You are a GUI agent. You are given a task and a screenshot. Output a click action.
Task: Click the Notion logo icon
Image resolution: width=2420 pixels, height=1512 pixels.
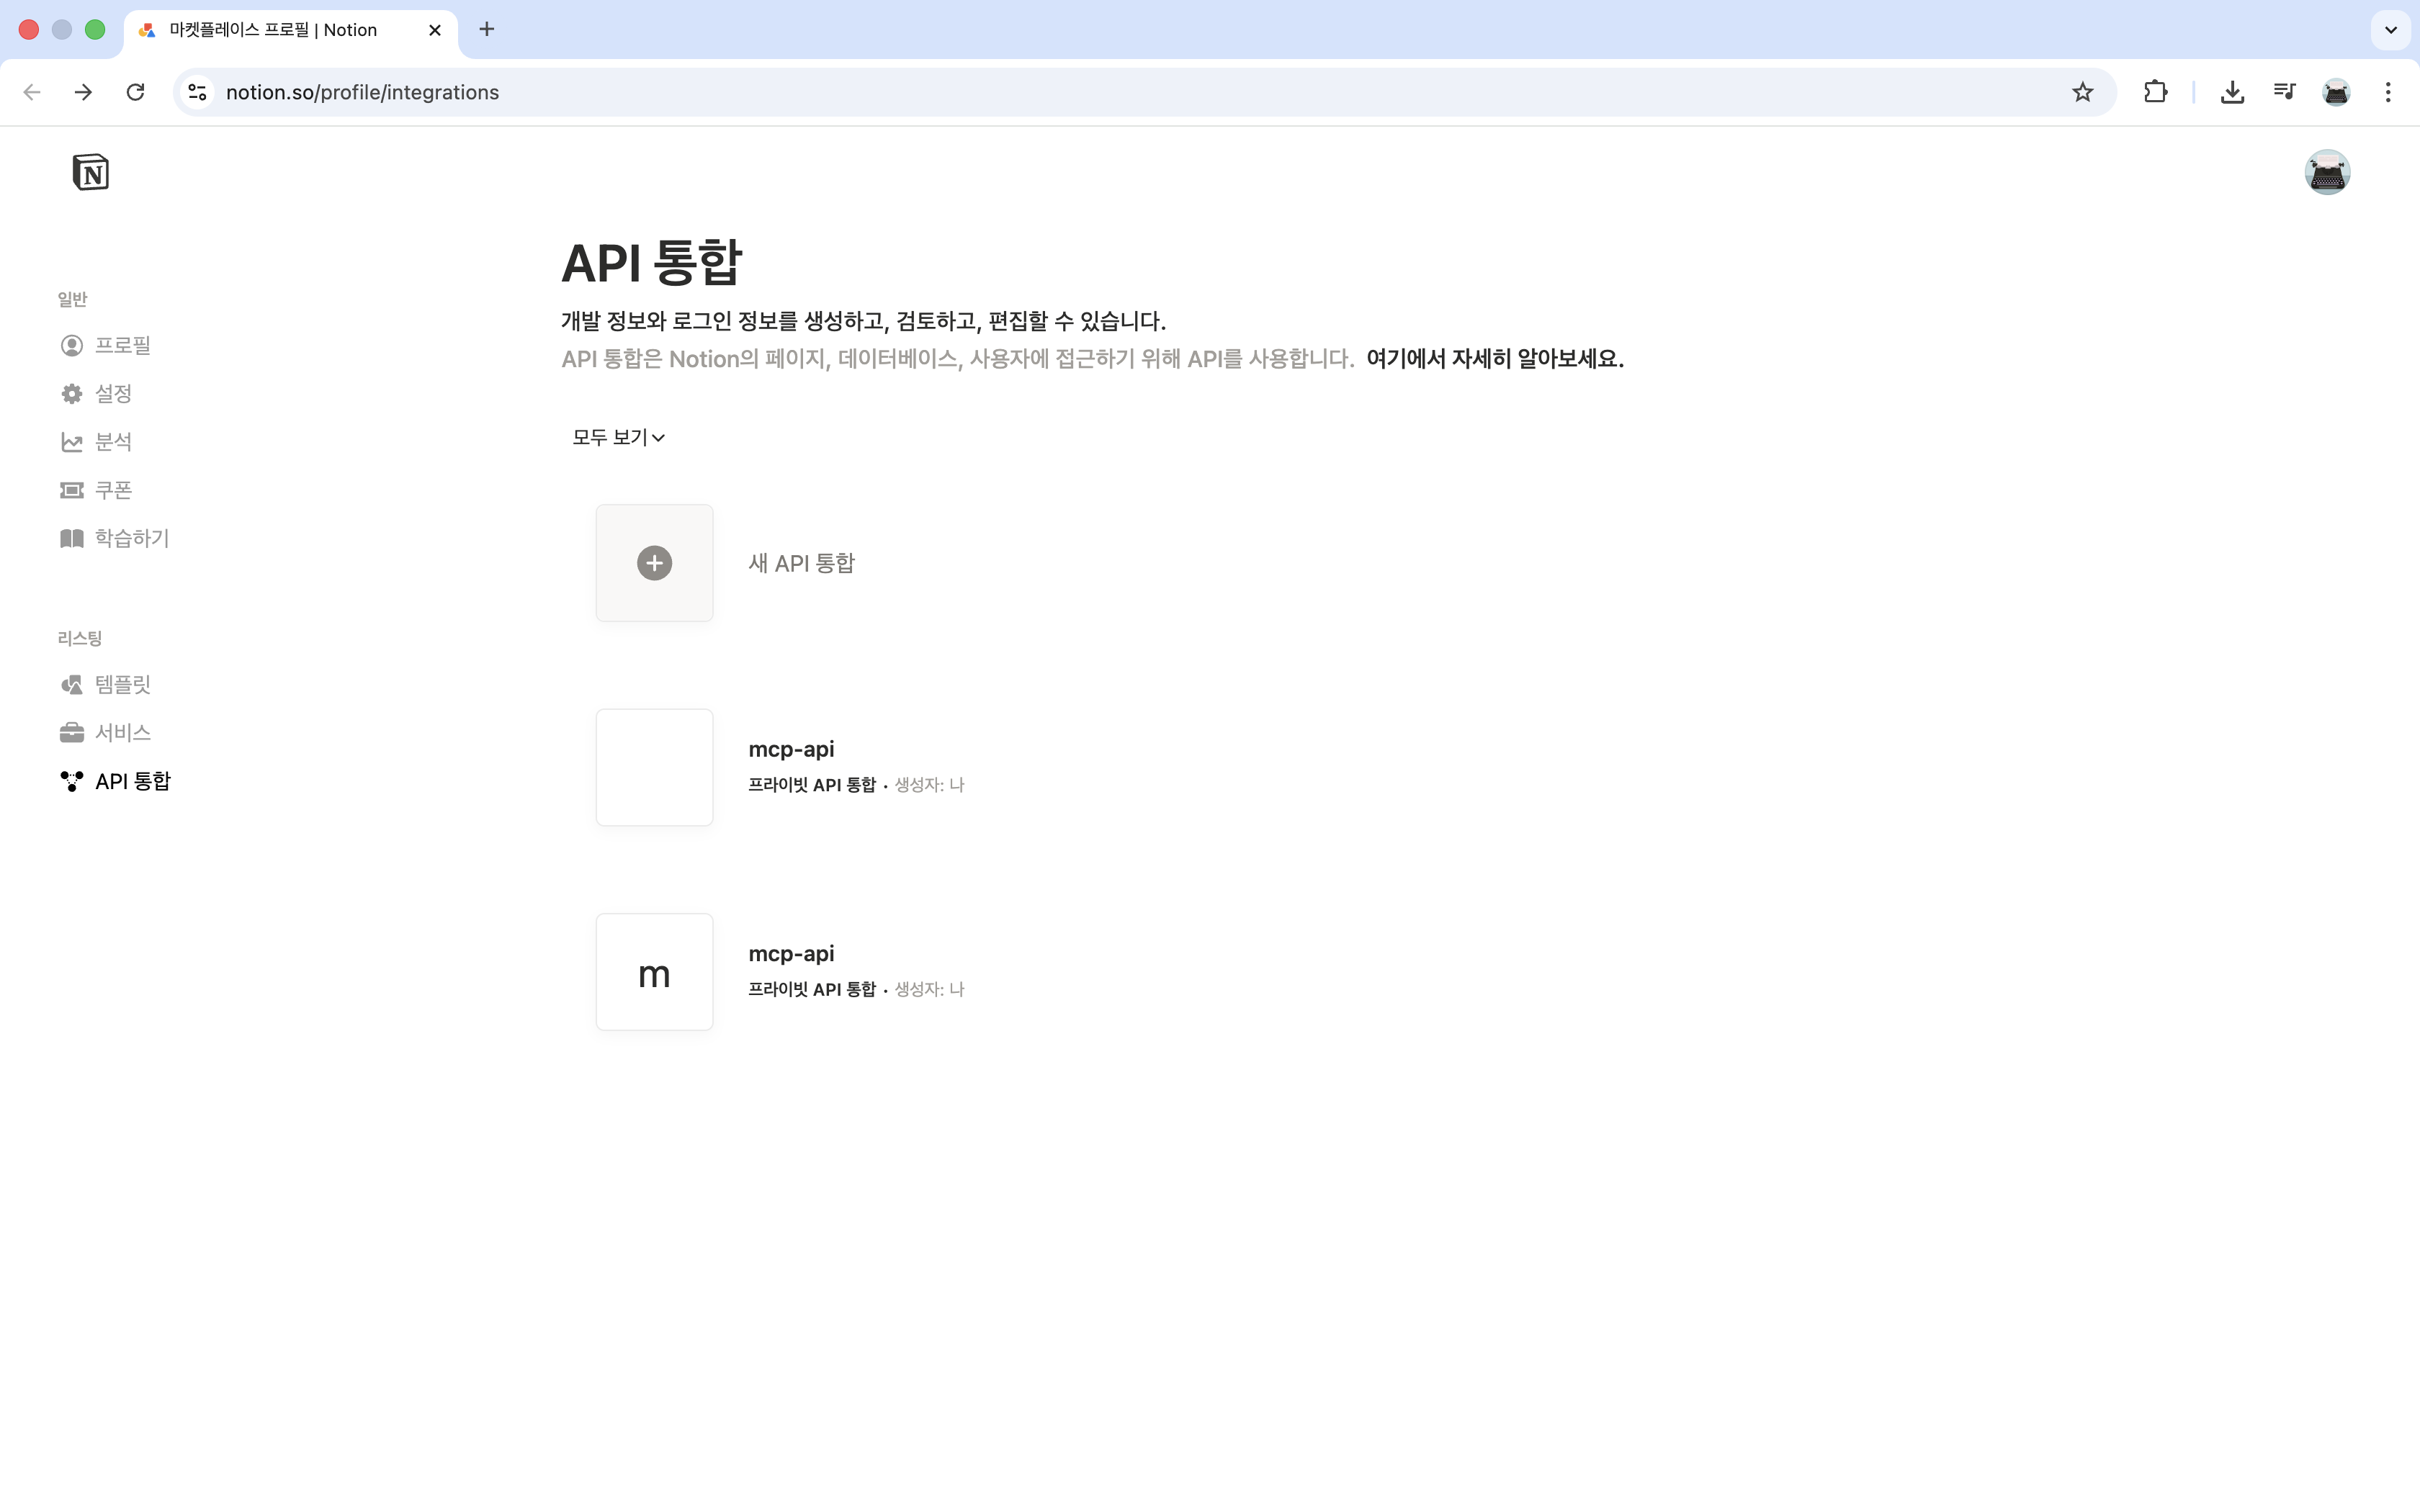(90, 172)
